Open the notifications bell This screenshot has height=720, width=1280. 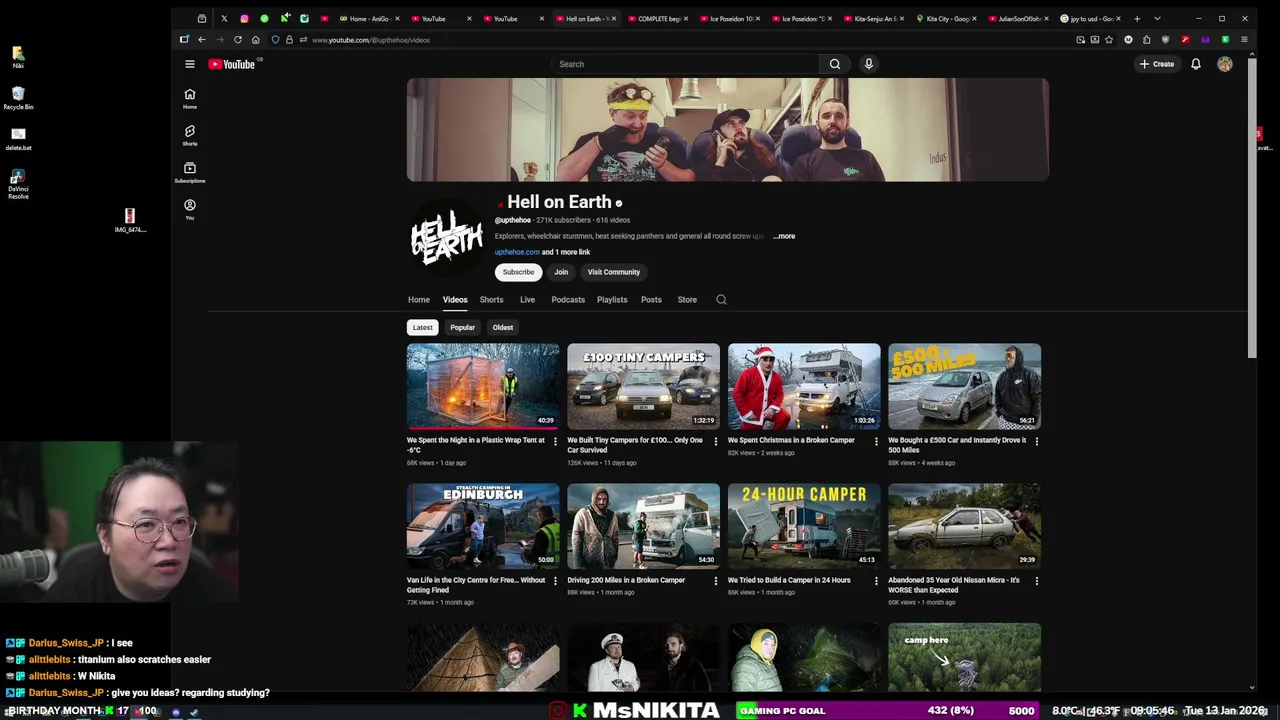(1195, 64)
